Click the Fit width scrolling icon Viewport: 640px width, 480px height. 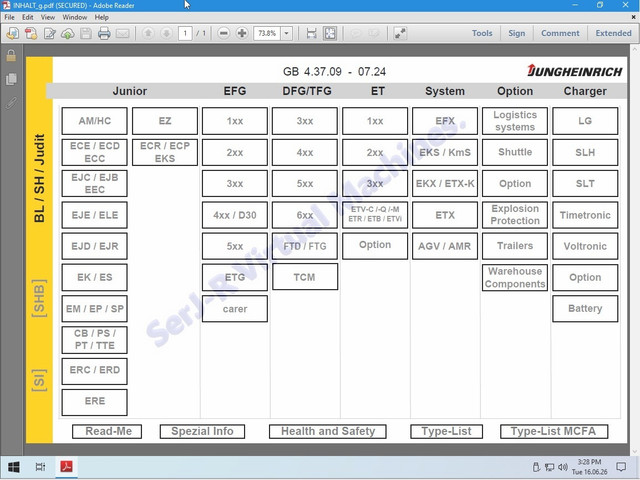point(311,33)
